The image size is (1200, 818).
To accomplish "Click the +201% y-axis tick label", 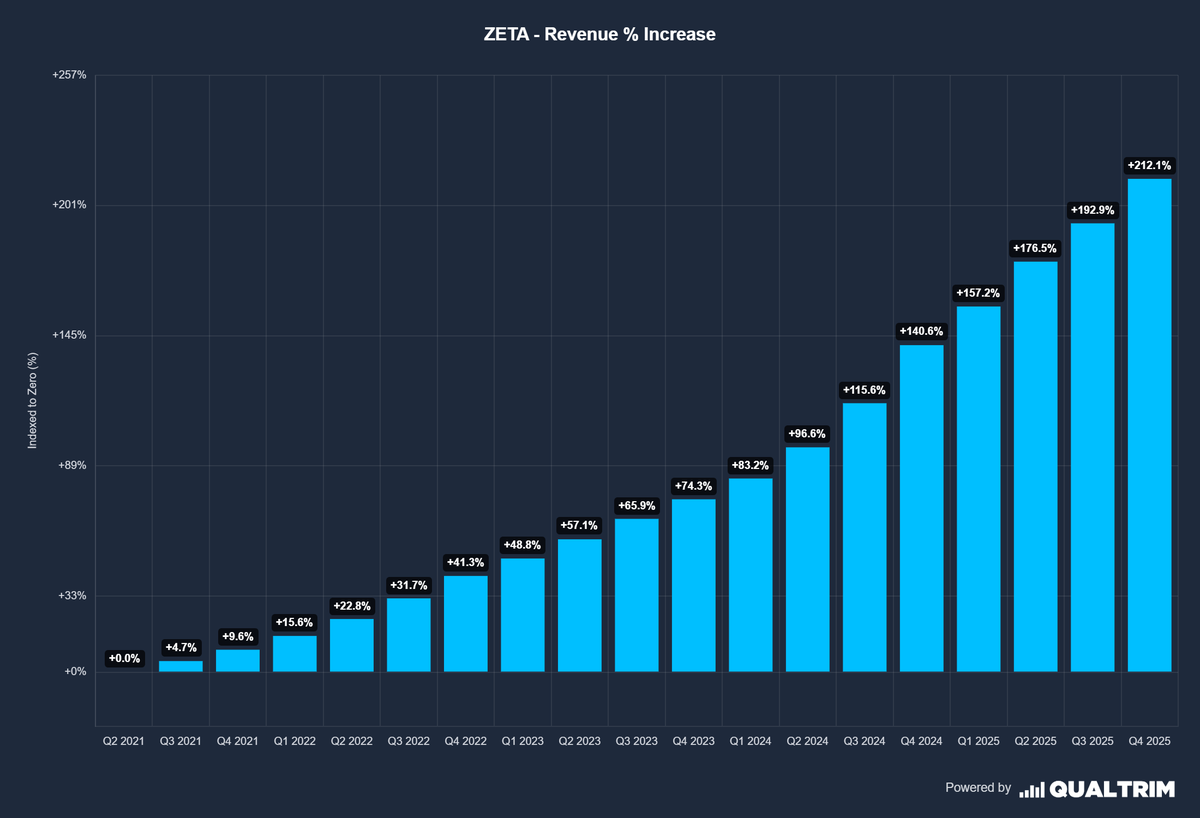I will click(70, 205).
